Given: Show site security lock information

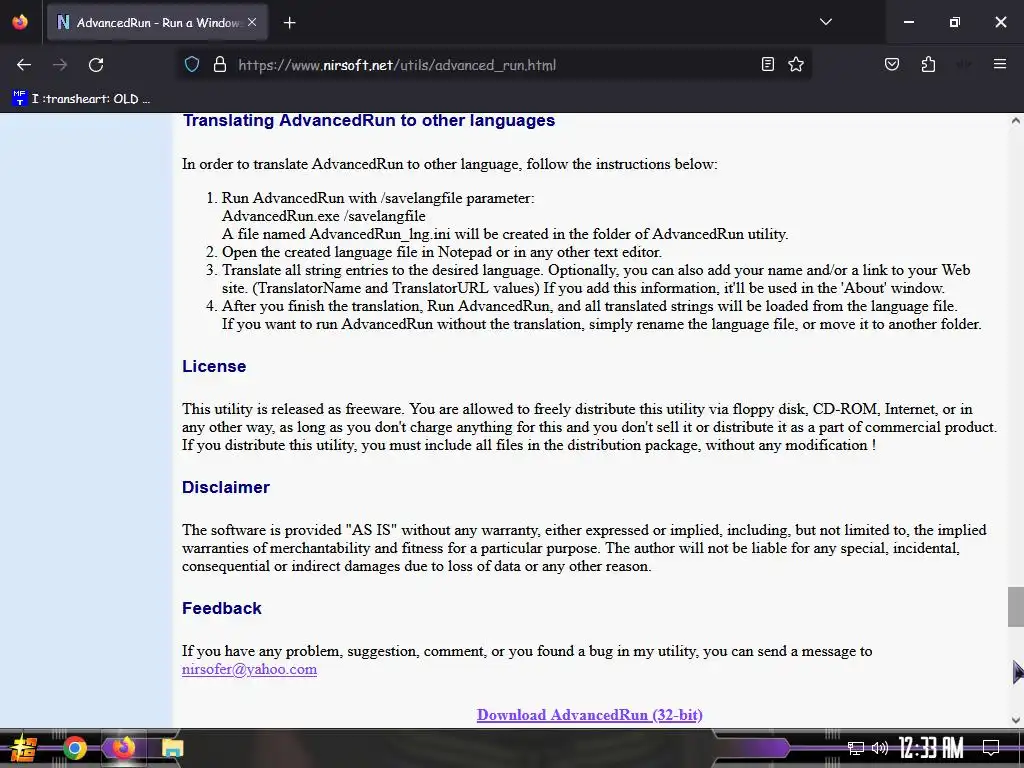Looking at the screenshot, I should 220,65.
